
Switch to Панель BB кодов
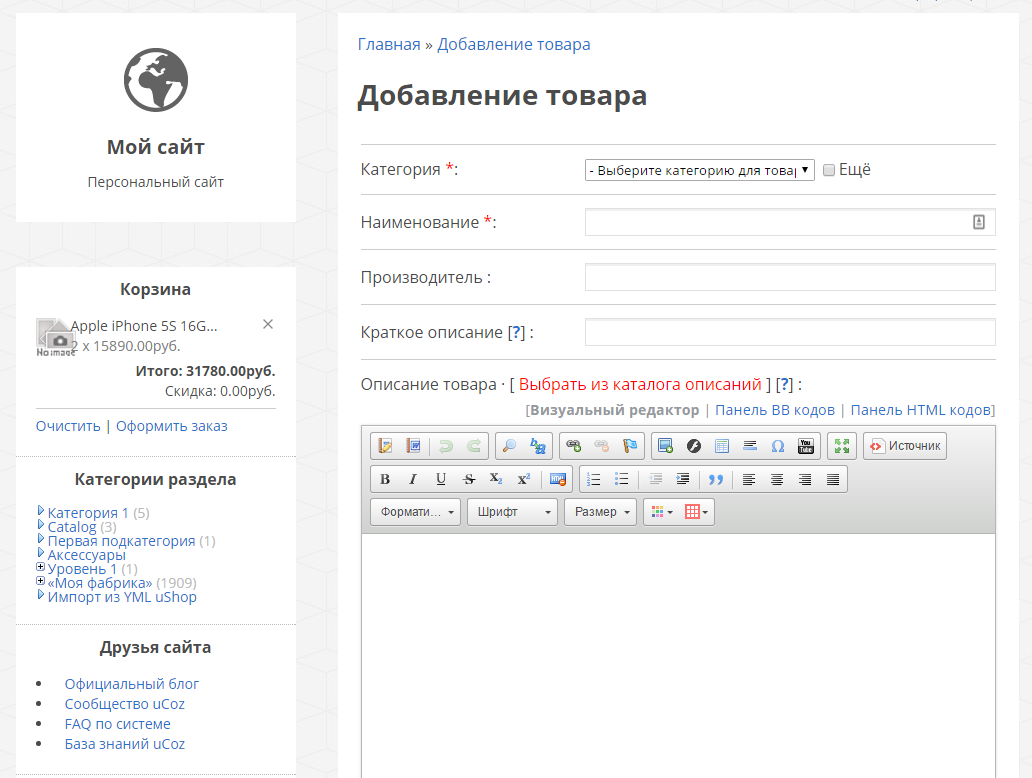[x=774, y=410]
